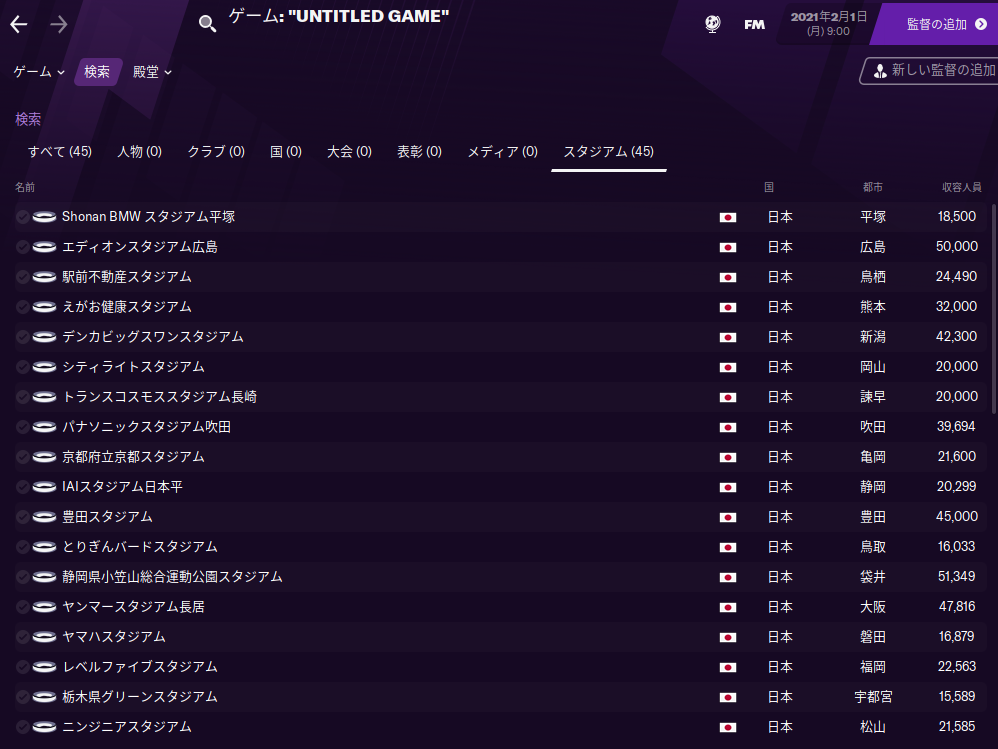
Task: Open パナソニックスタジアム吹田 stadium name
Action: (x=146, y=427)
